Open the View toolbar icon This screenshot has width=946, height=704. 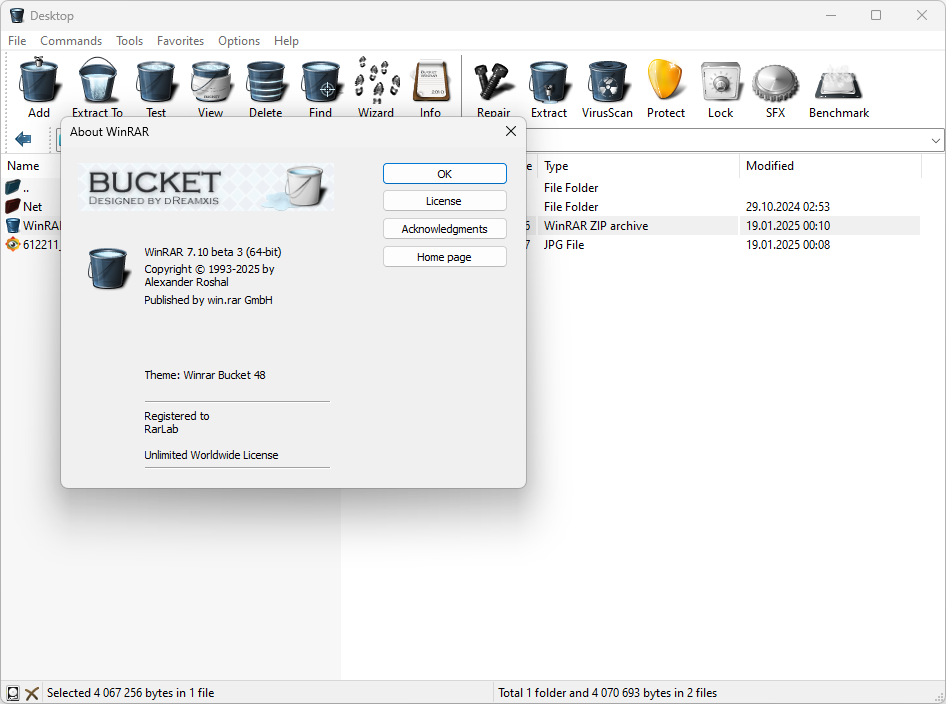tap(211, 81)
